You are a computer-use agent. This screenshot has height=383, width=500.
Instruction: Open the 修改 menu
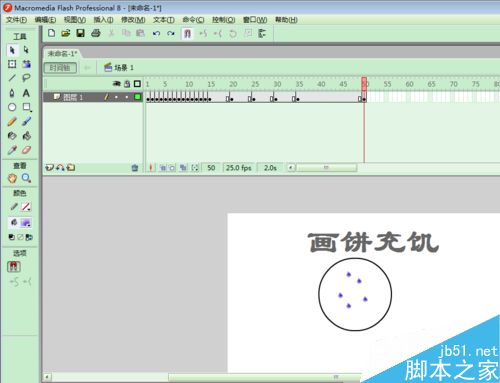click(133, 20)
